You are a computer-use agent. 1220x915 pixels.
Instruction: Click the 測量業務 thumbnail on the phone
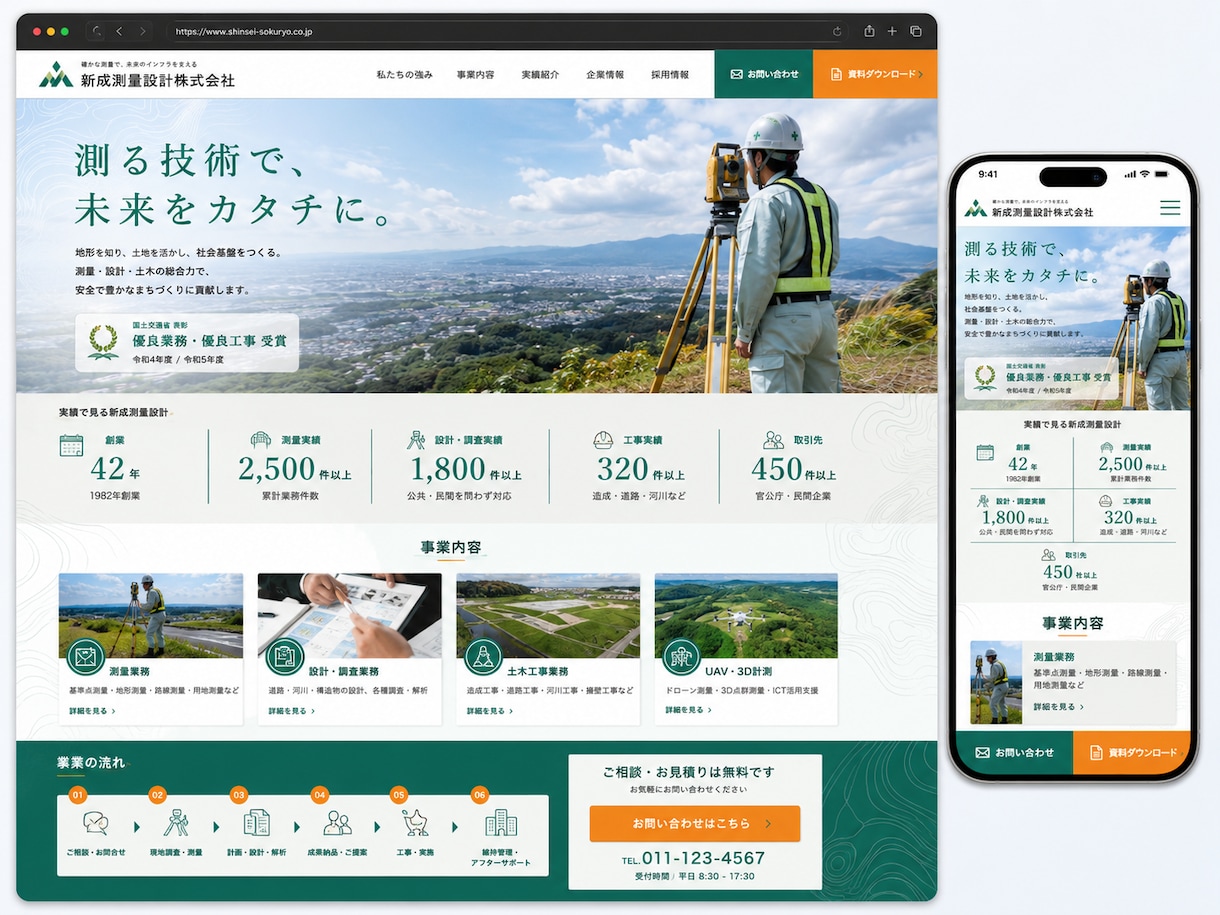point(997,682)
